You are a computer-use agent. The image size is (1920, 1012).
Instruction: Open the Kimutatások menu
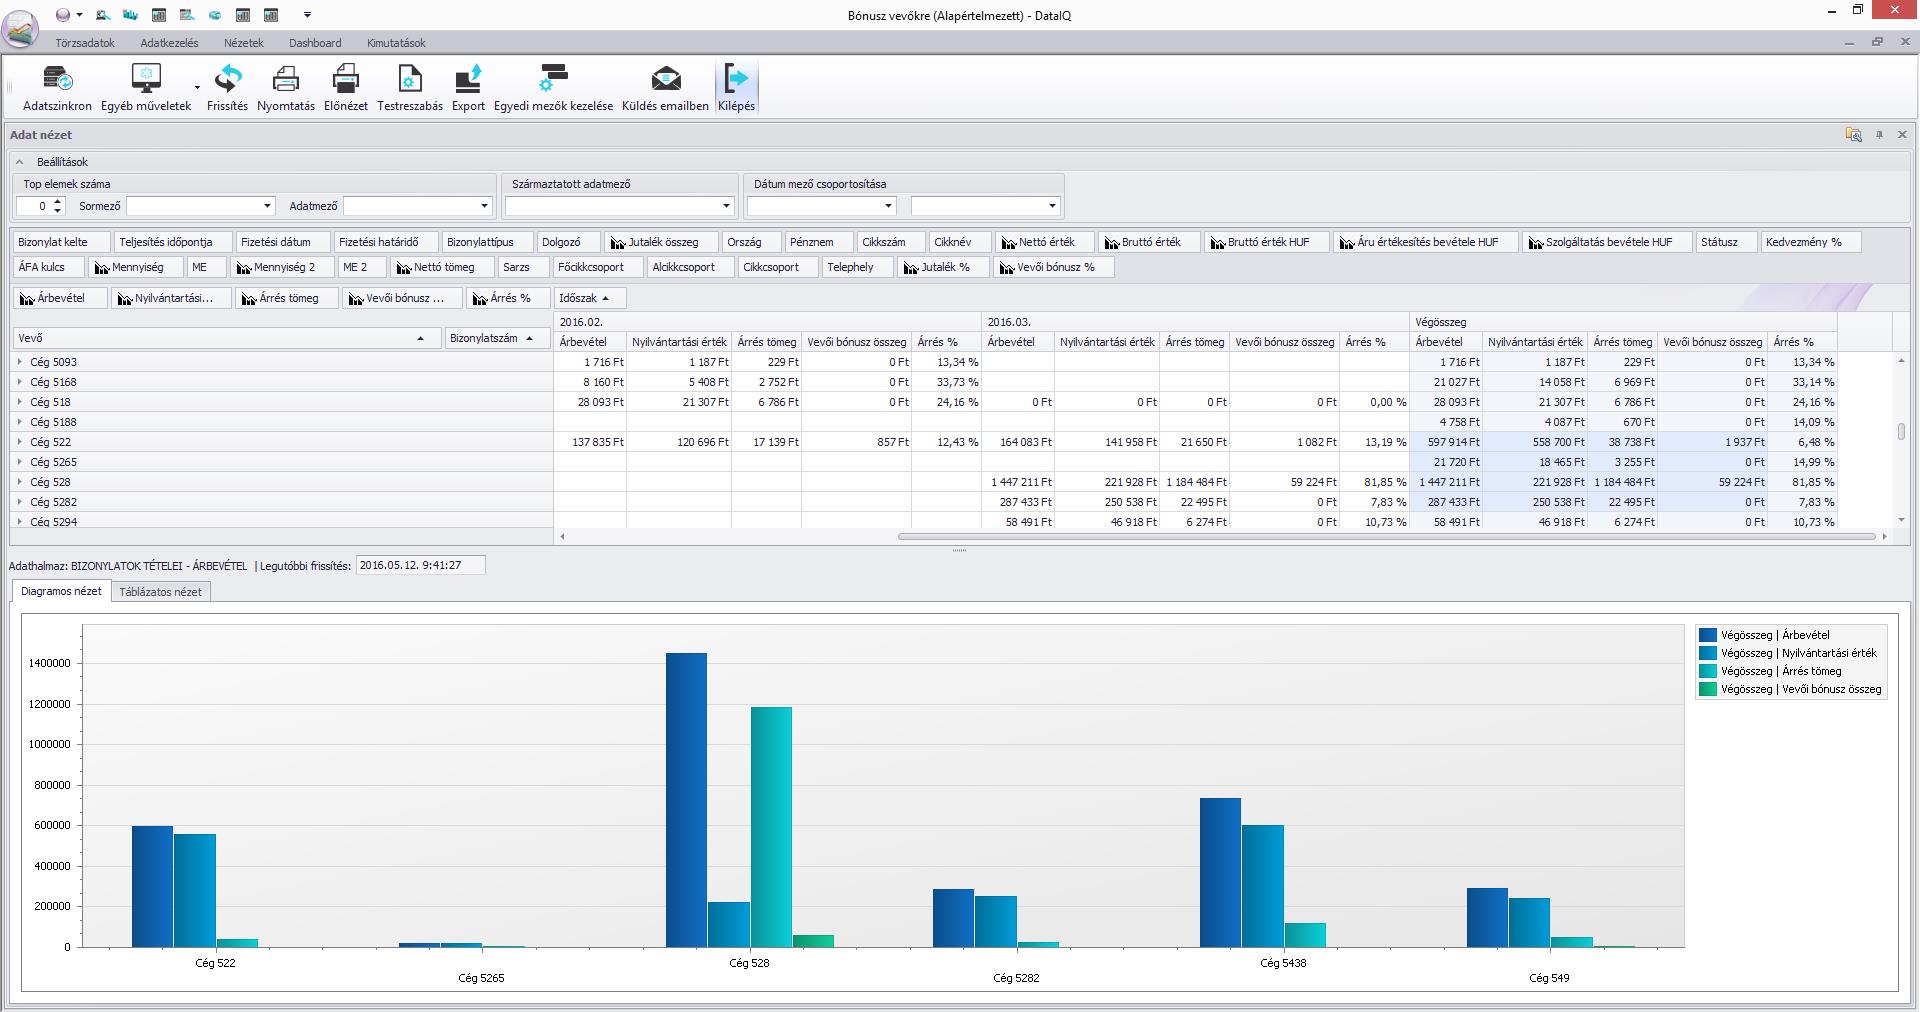click(396, 43)
